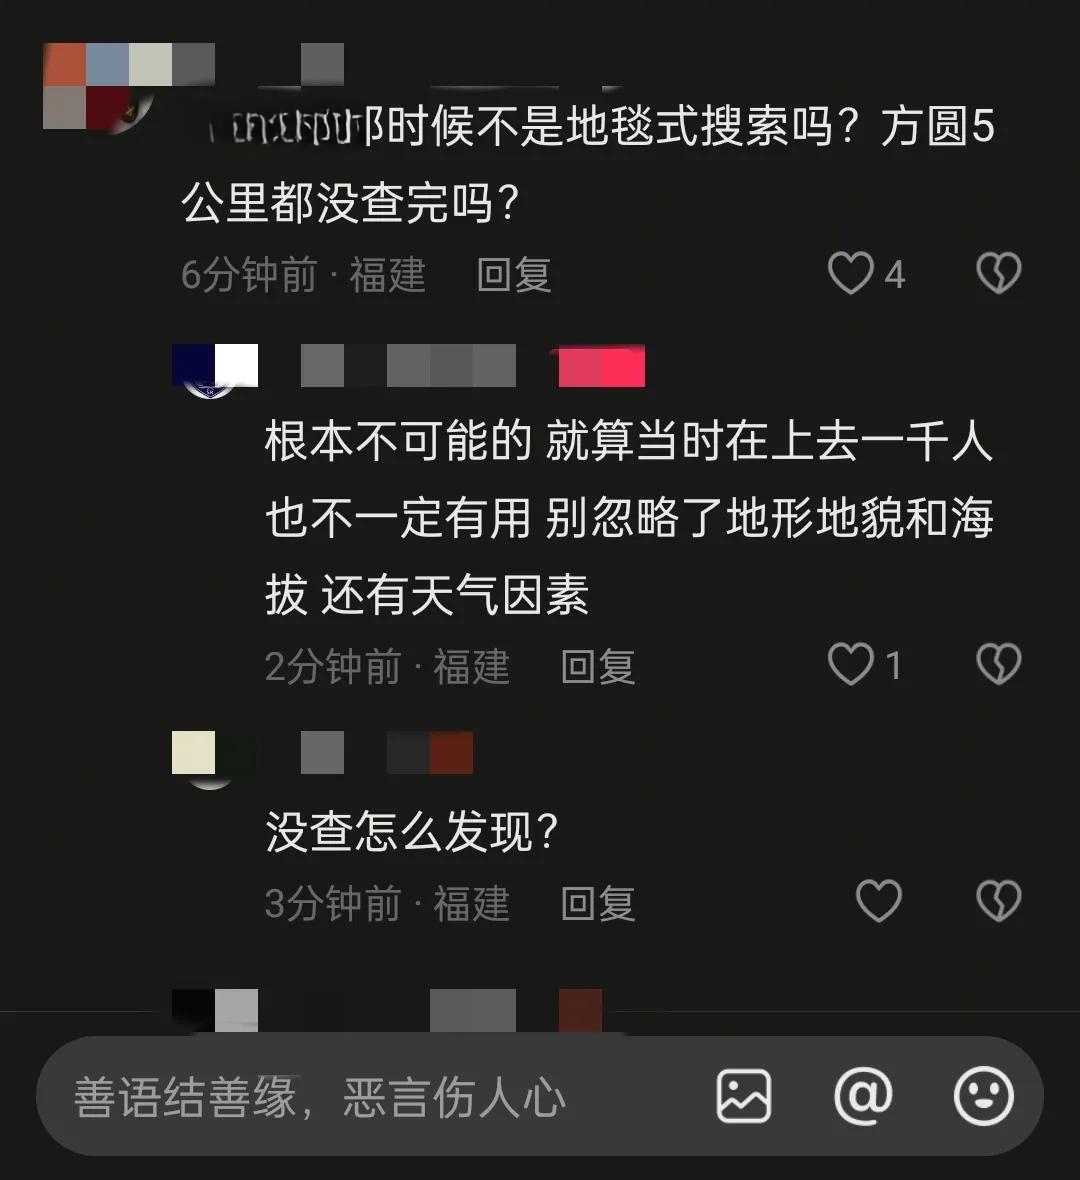Dislike the first comment with broken heart
Viewport: 1080px width, 1180px height.
point(999,272)
